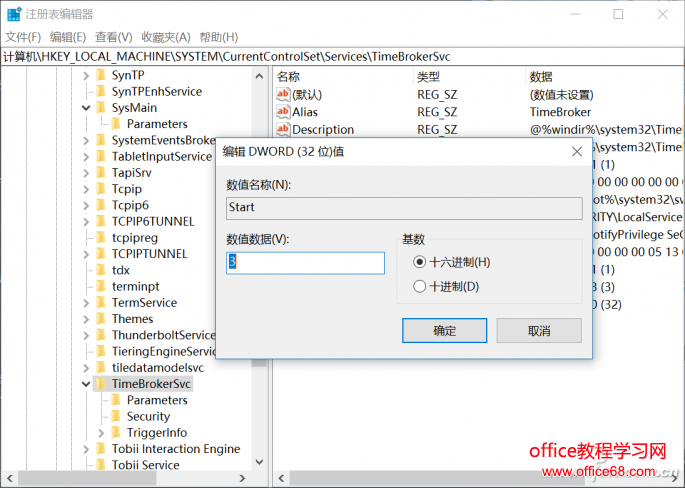This screenshot has height=488, width=685.
Task: Expand the Tcpip tree node
Action: (86, 189)
